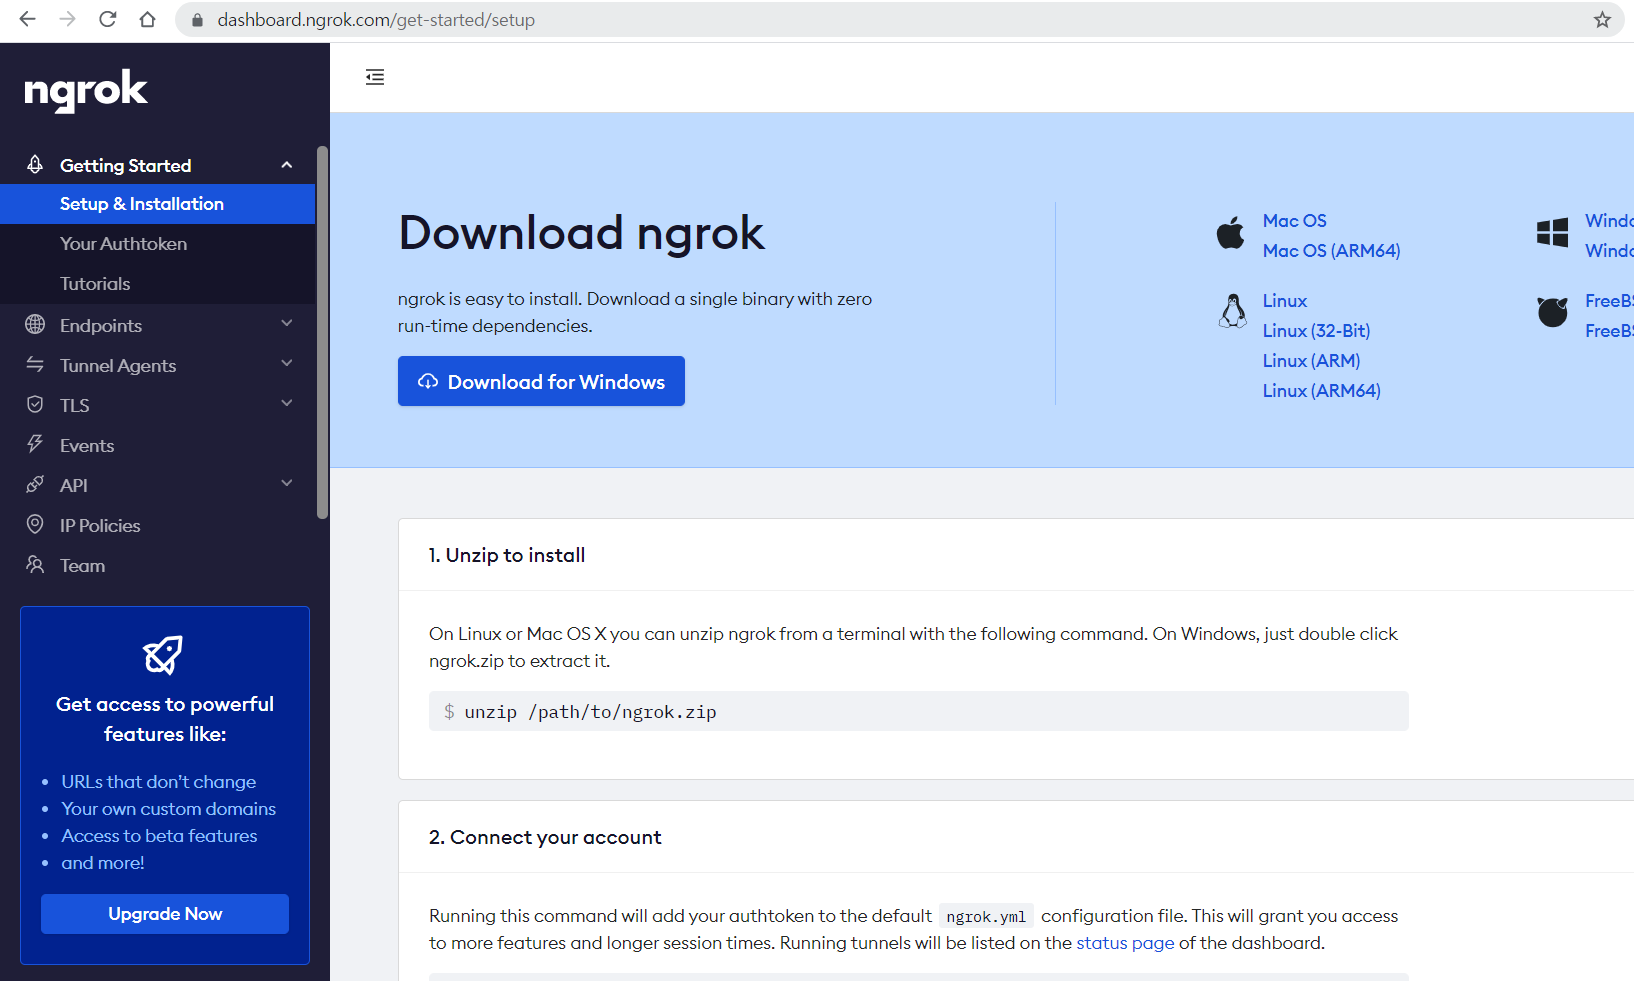The image size is (1634, 981).
Task: Download the Linux (ARM64) build
Action: 1321,390
